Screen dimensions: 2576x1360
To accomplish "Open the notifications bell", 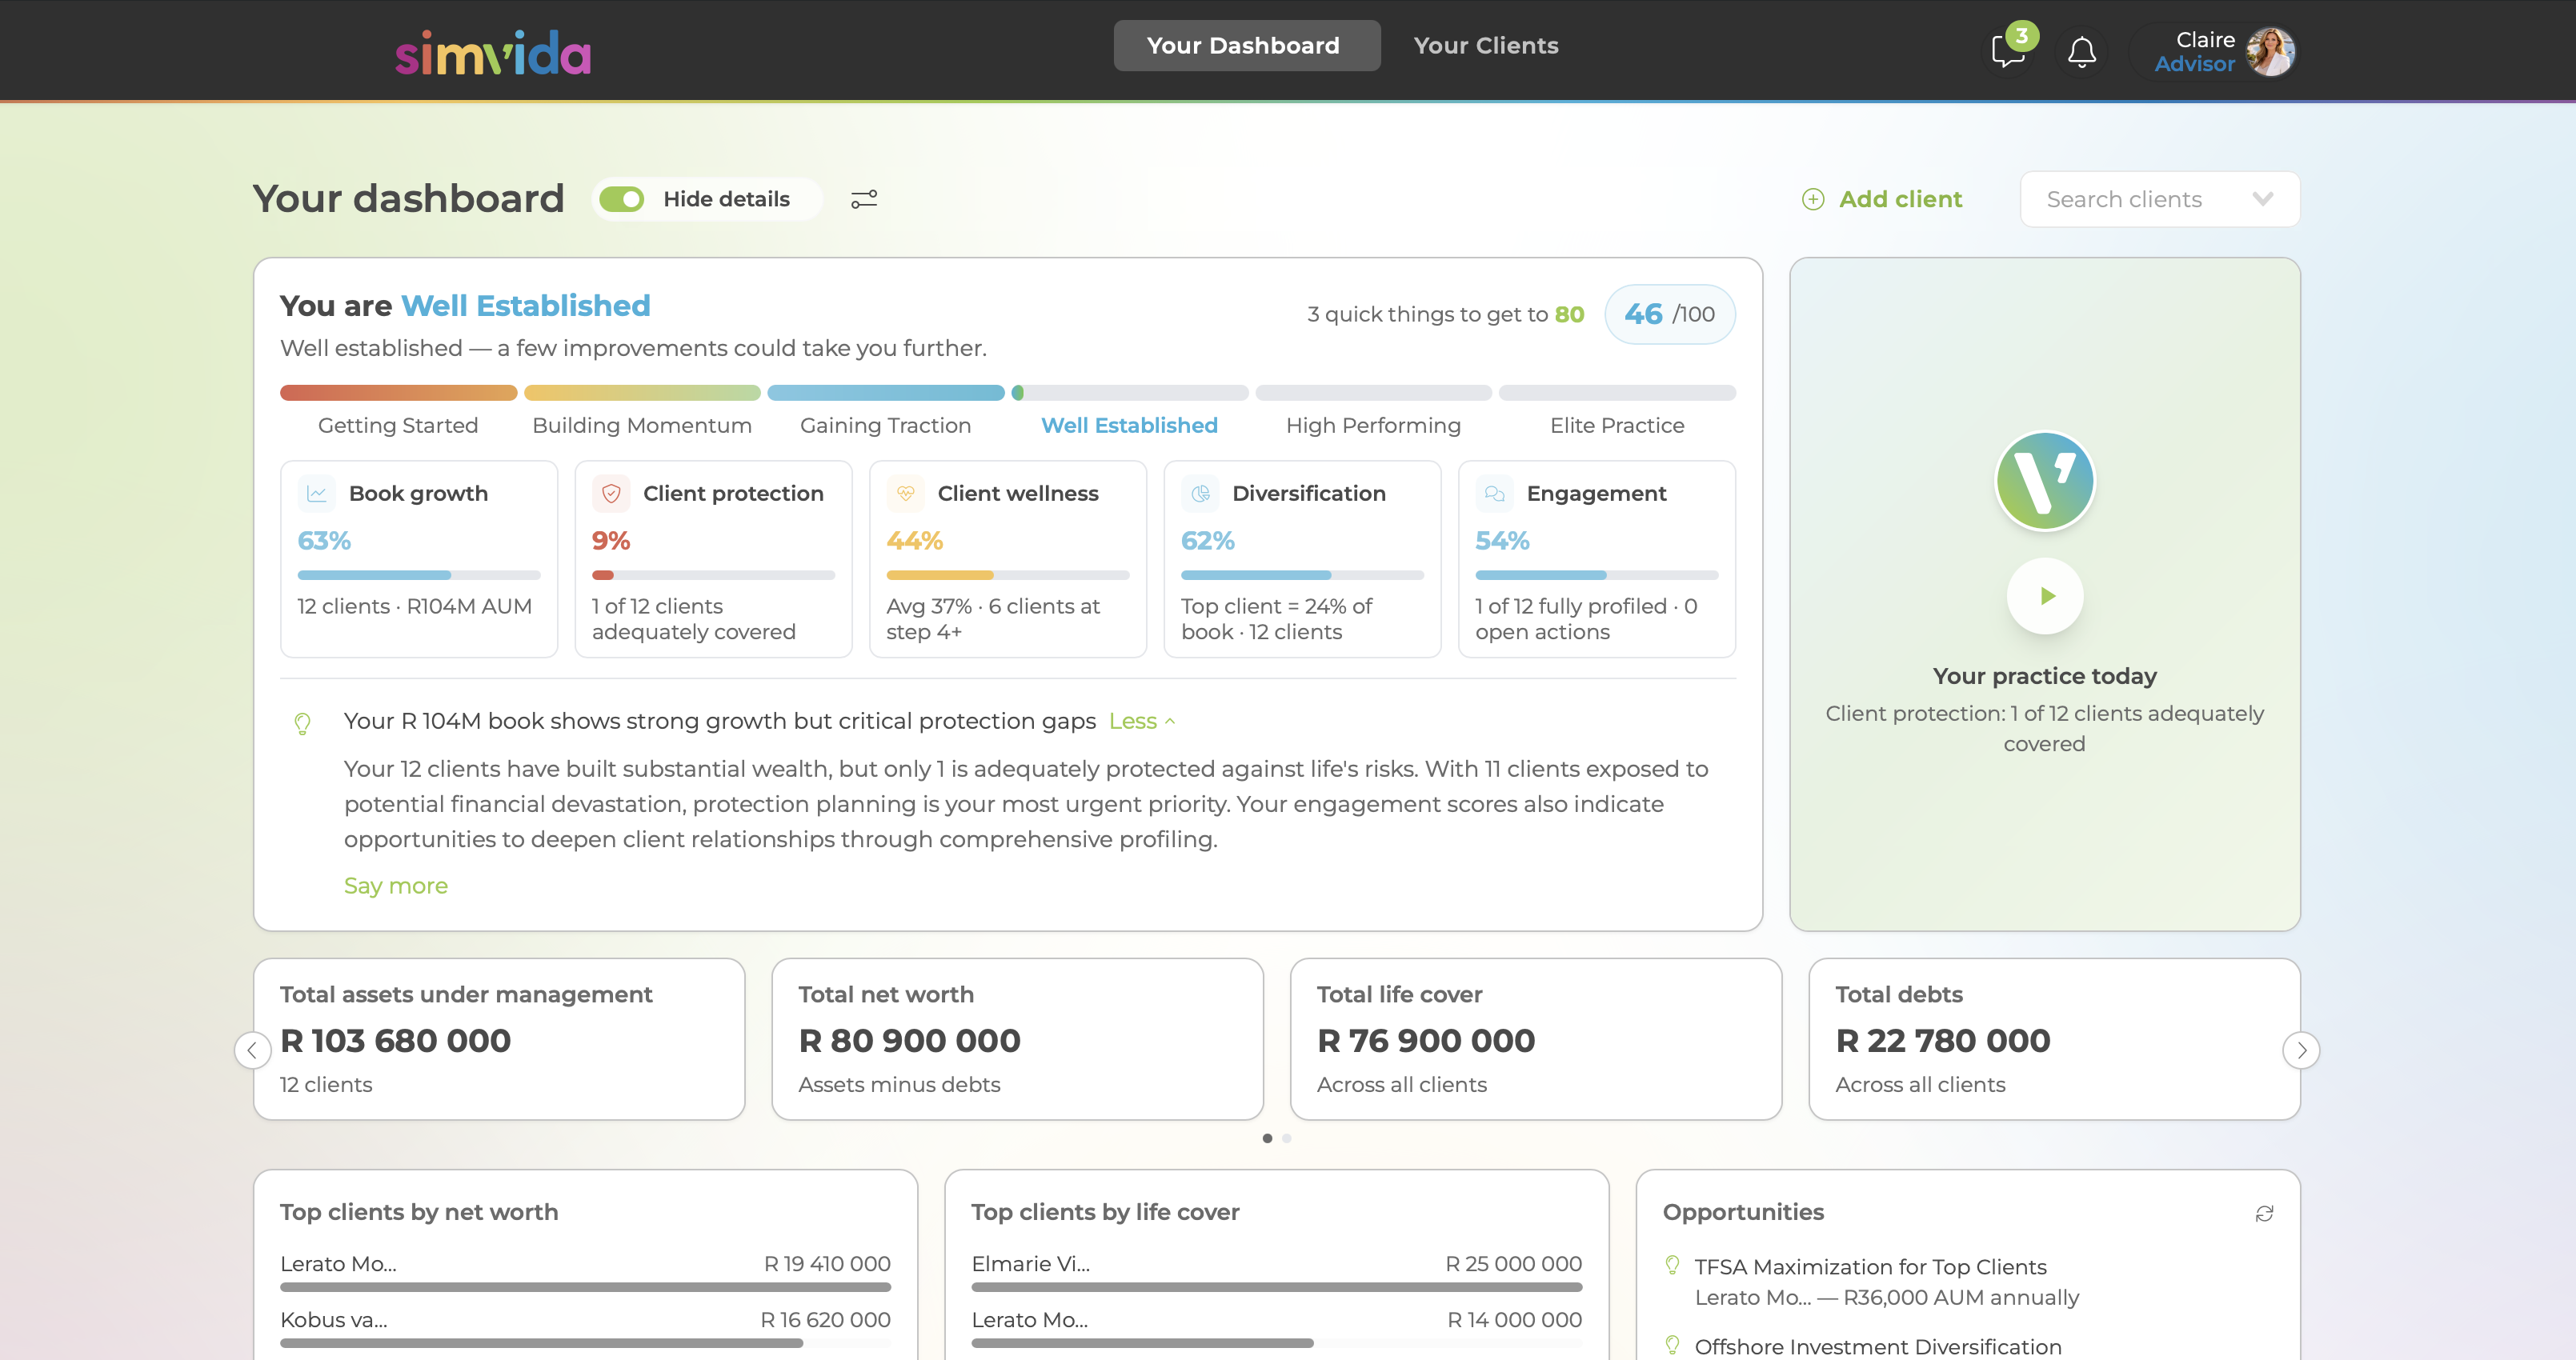I will [x=2082, y=51].
